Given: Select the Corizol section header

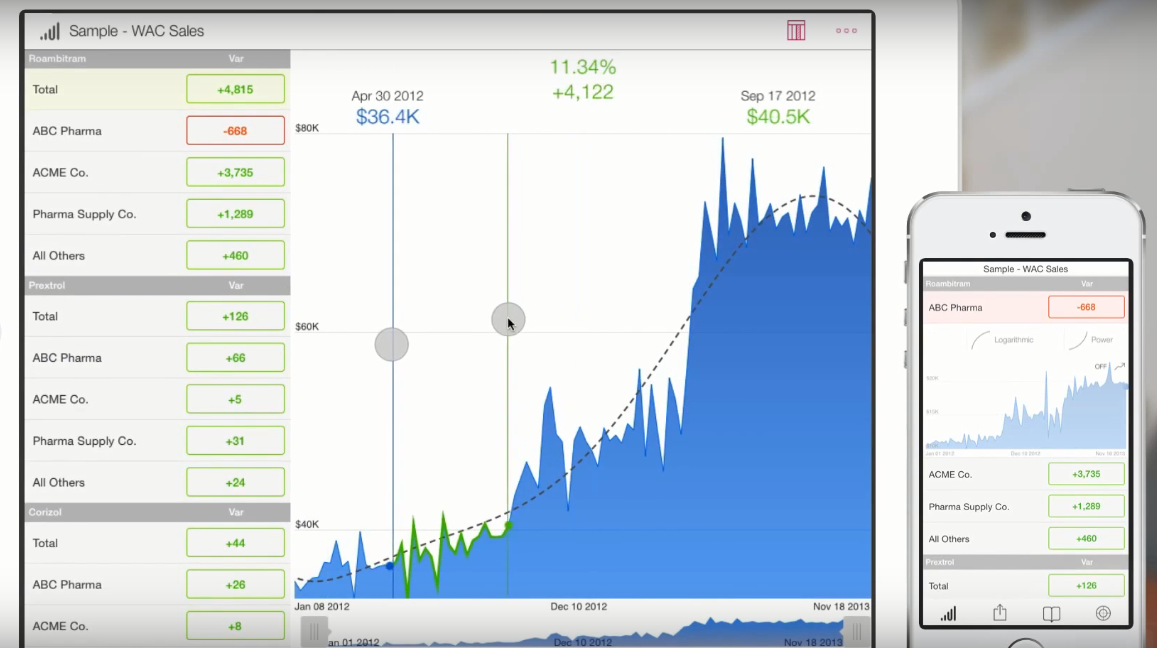Looking at the screenshot, I should (158, 511).
